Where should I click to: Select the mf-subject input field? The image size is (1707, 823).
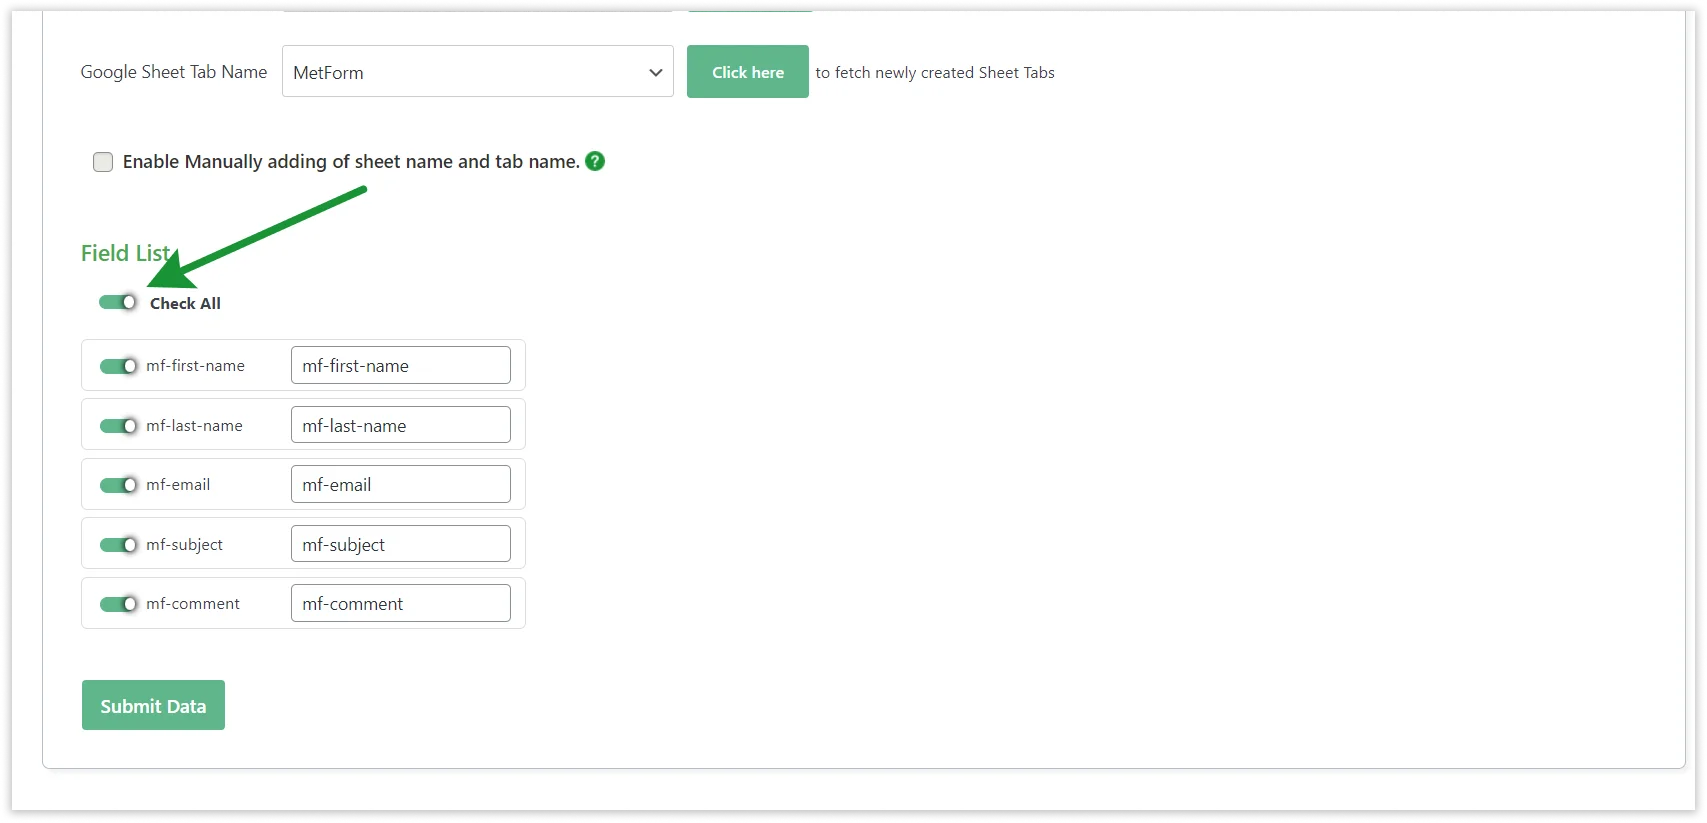click(x=400, y=544)
